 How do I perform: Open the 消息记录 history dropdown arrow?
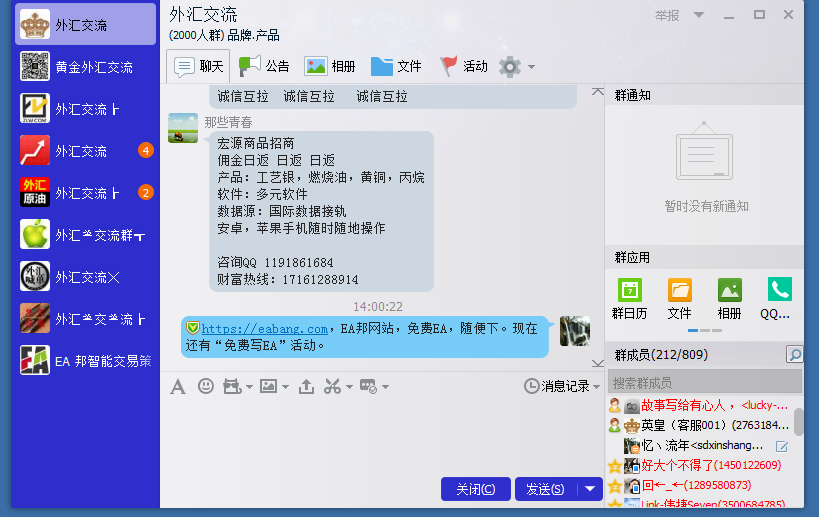[x=596, y=387]
